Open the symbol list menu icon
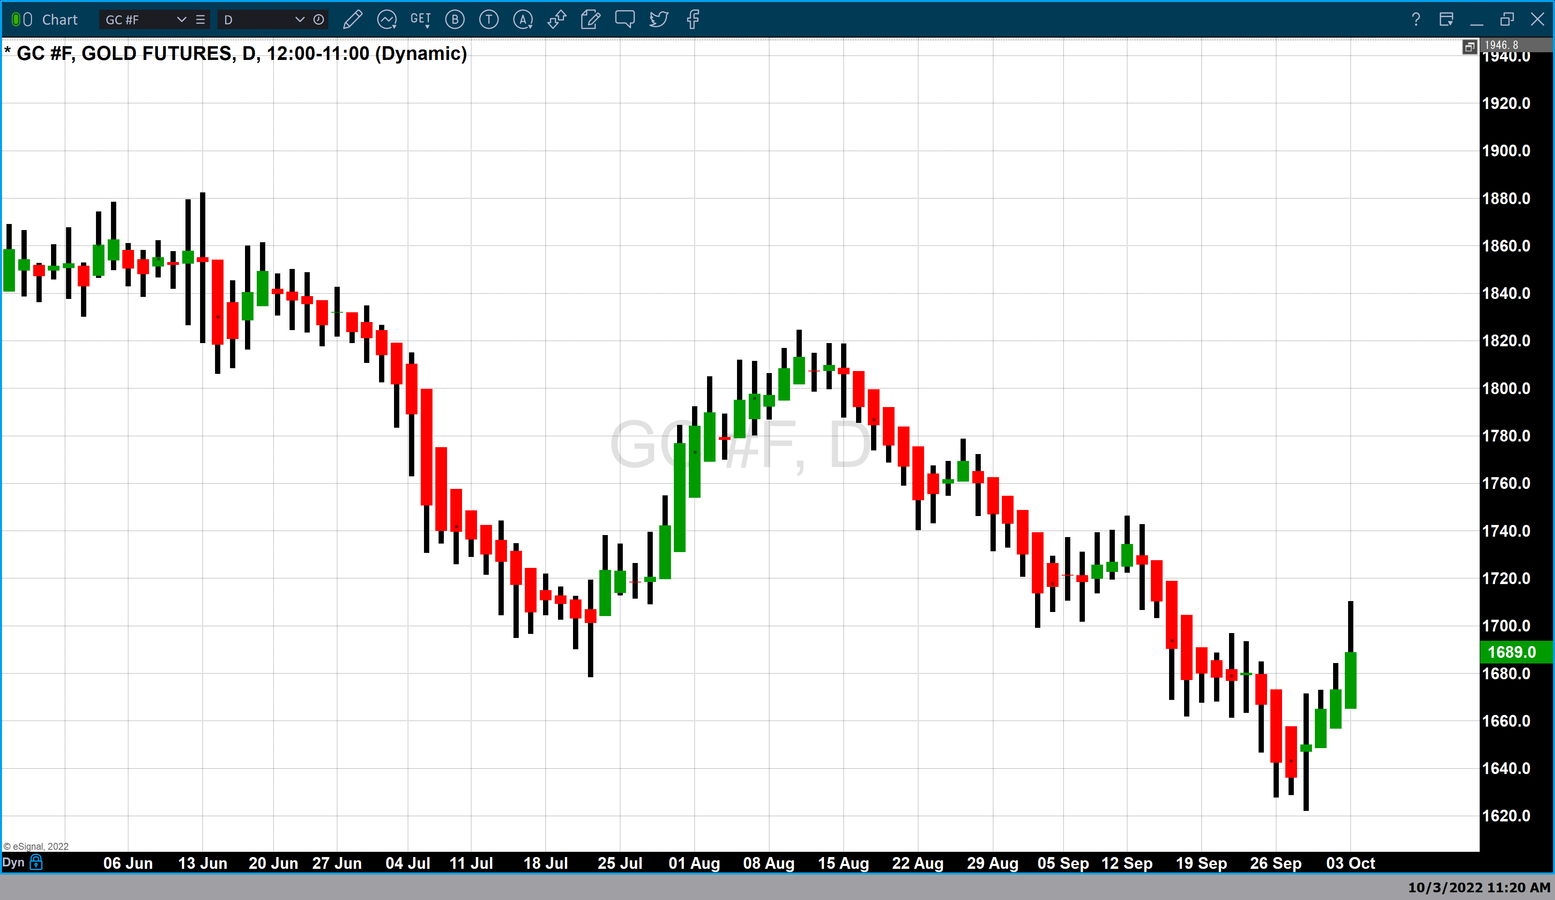Viewport: 1555px width, 900px height. (201, 19)
